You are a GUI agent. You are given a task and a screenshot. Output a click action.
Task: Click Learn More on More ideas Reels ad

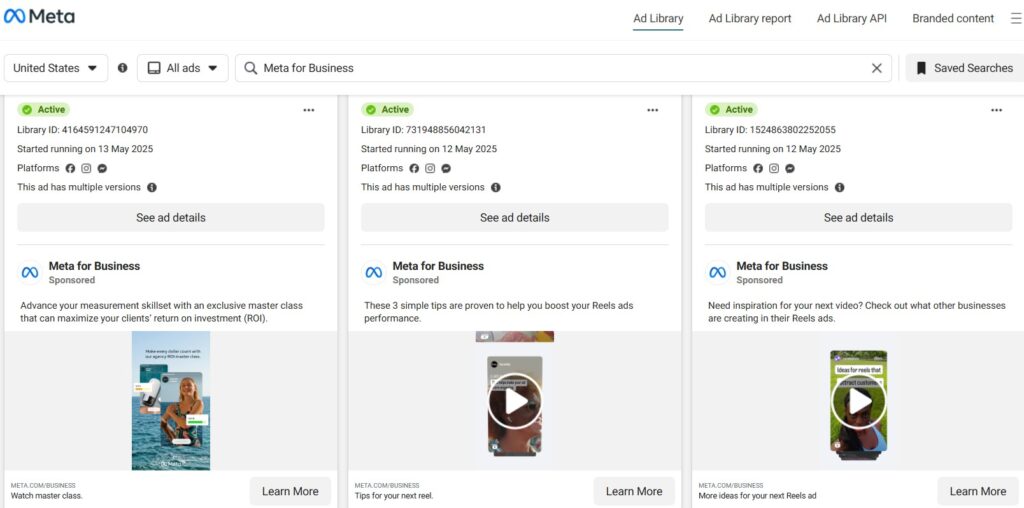point(978,491)
